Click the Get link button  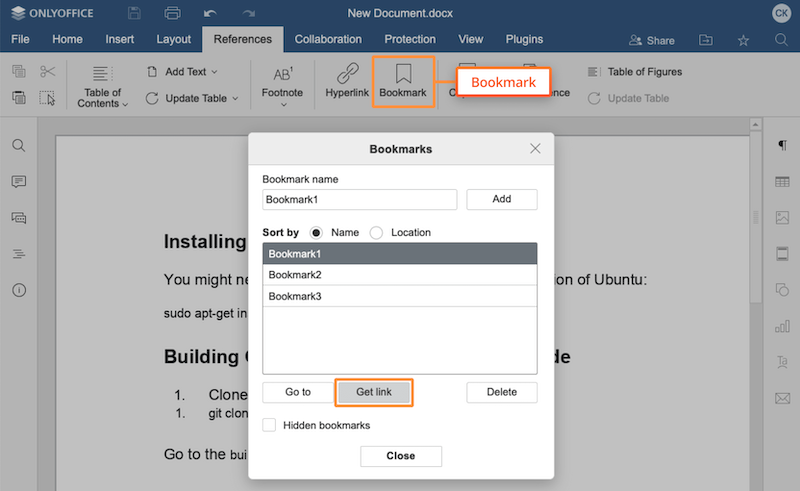(374, 392)
